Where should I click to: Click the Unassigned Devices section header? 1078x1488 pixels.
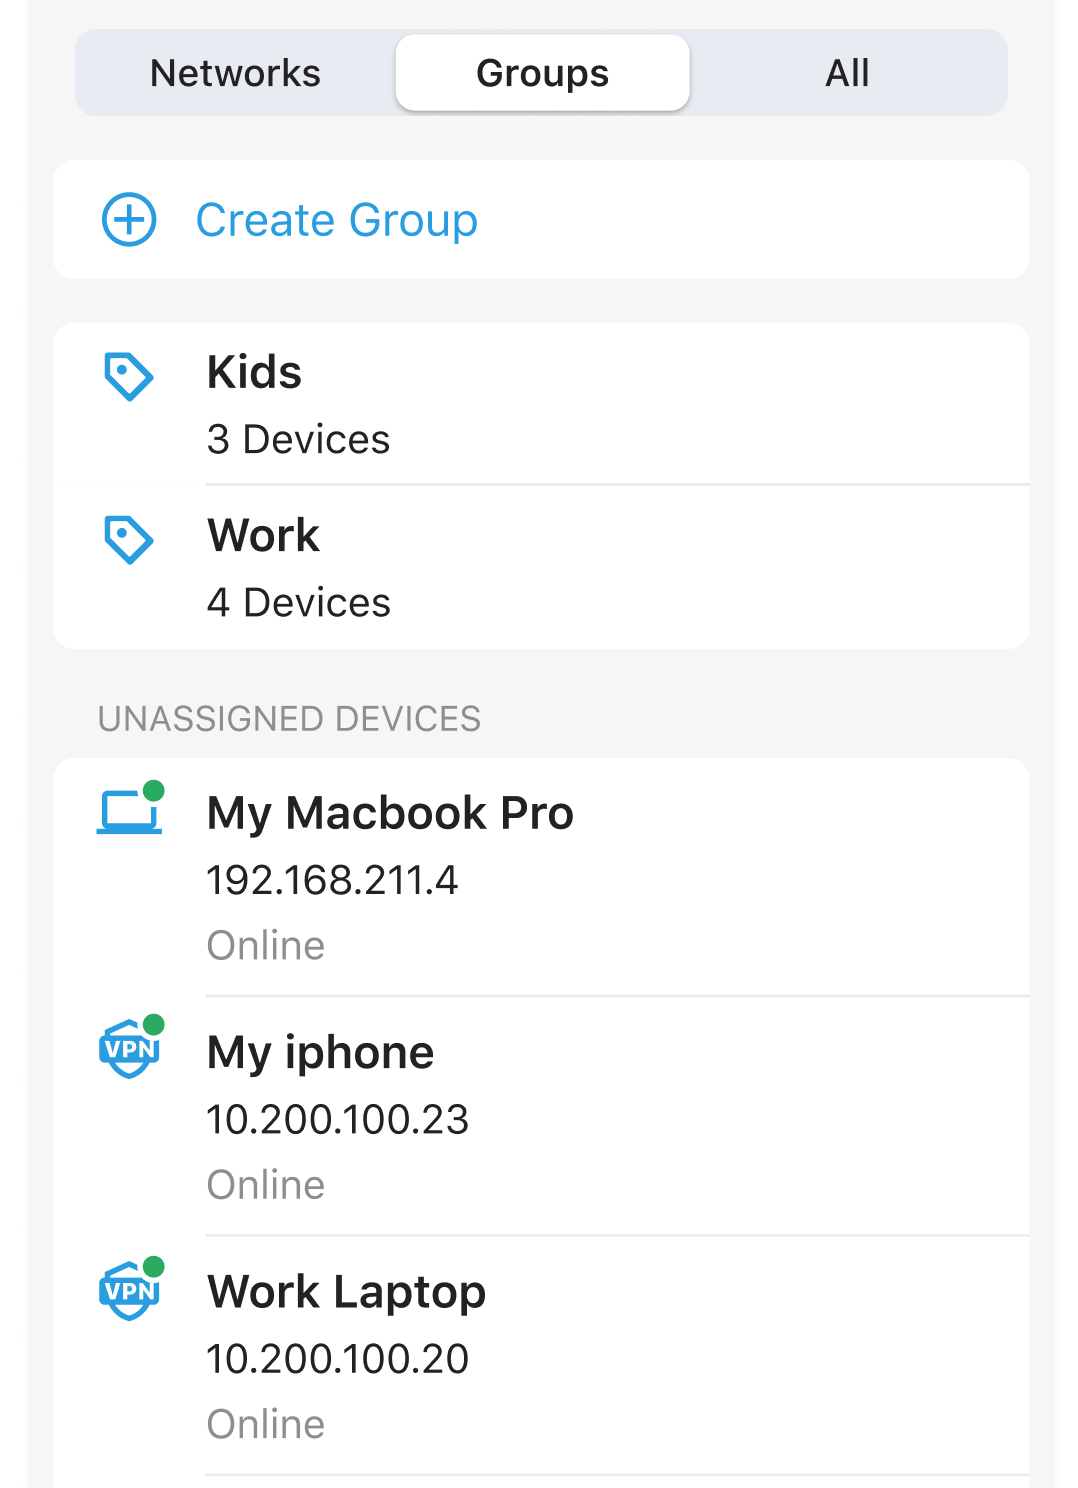(x=290, y=719)
